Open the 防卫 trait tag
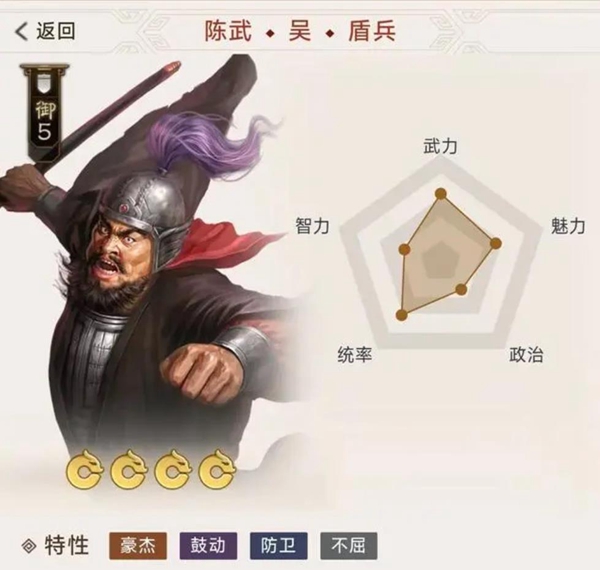Screen dimensions: 600x570 (279, 546)
